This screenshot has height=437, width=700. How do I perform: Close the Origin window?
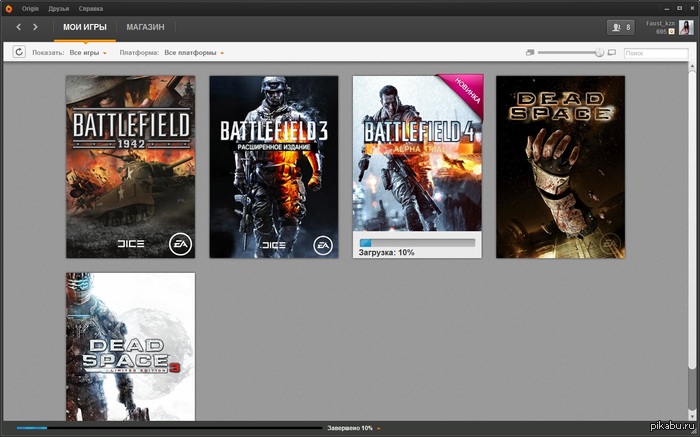pyautogui.click(x=692, y=8)
